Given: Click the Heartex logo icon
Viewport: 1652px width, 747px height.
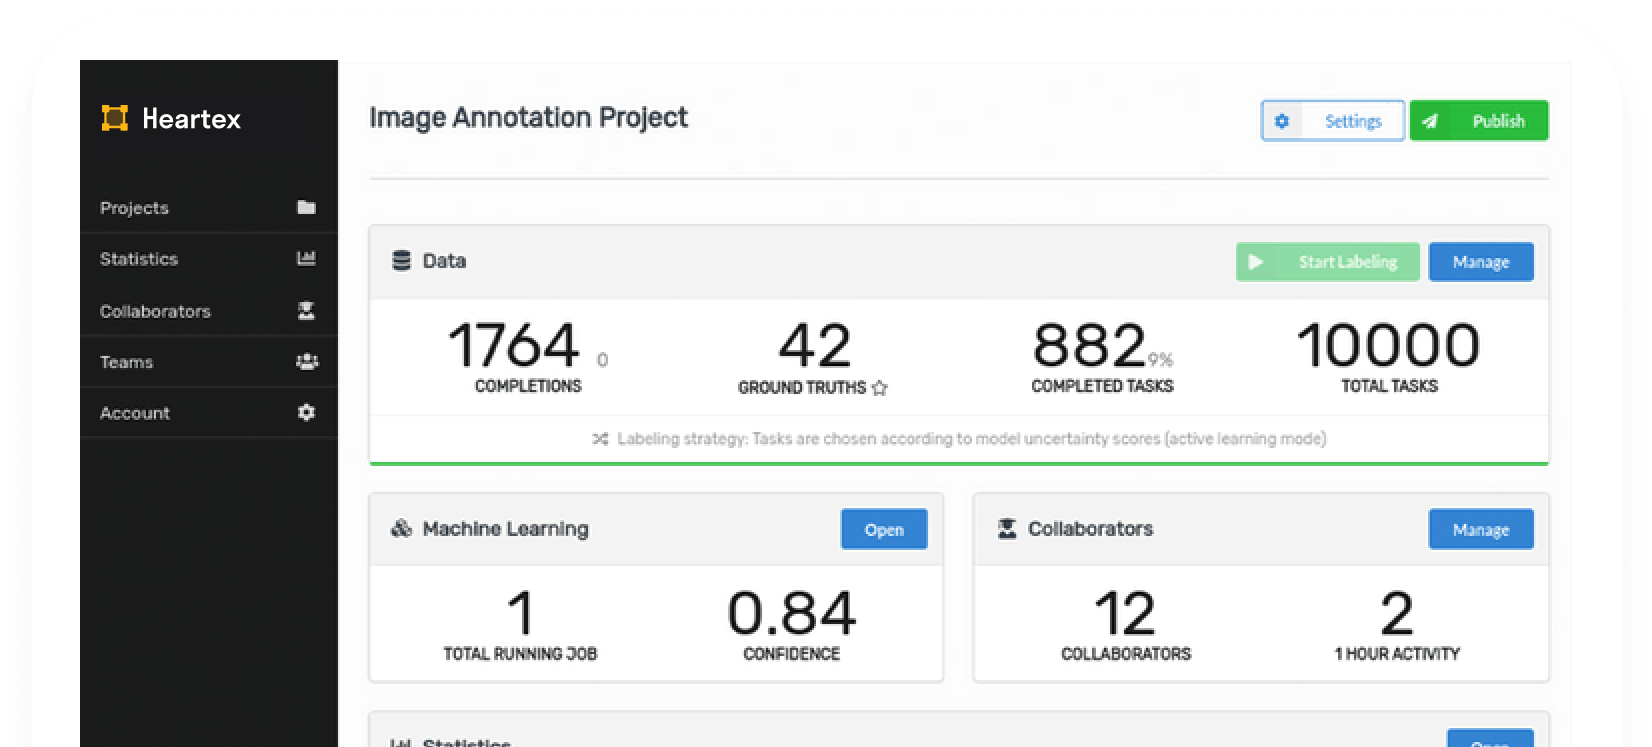Looking at the screenshot, I should pyautogui.click(x=115, y=119).
